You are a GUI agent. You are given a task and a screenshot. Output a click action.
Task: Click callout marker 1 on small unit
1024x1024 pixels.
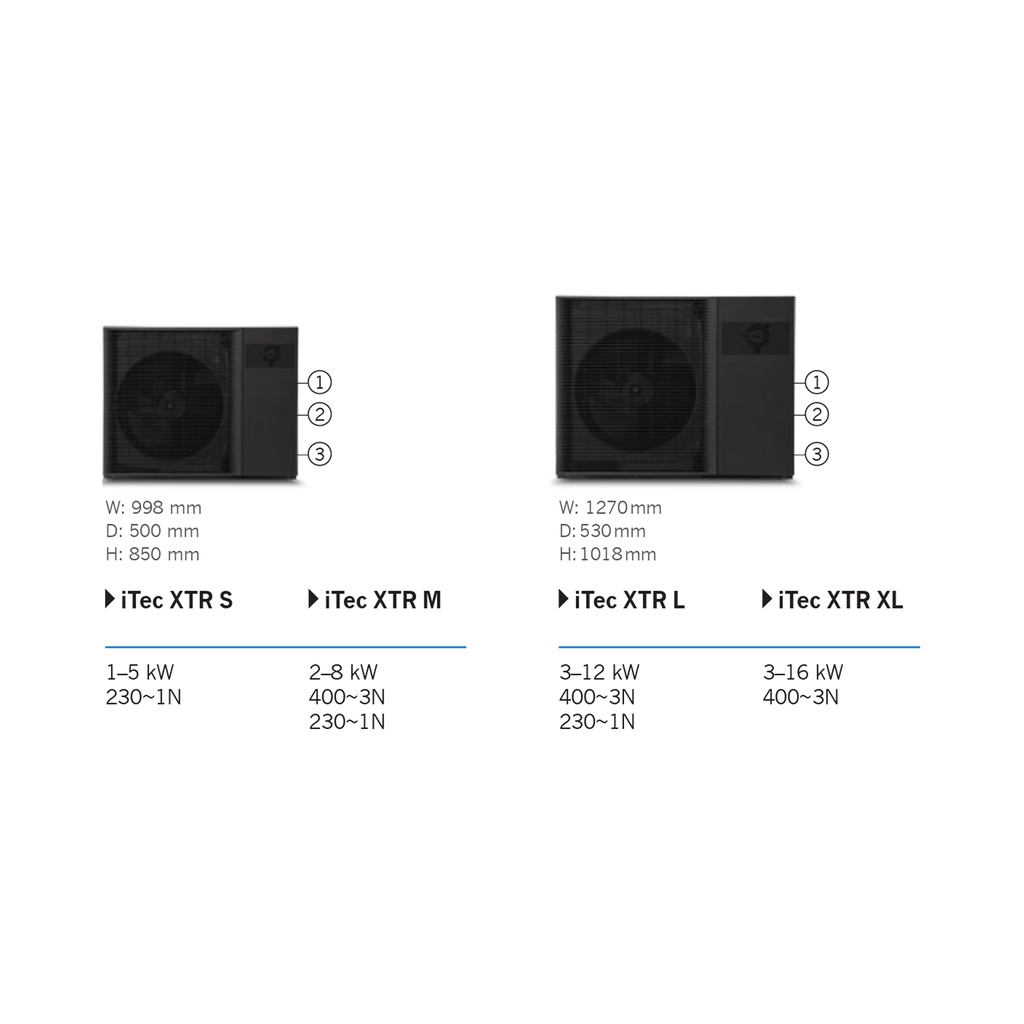click(x=319, y=382)
